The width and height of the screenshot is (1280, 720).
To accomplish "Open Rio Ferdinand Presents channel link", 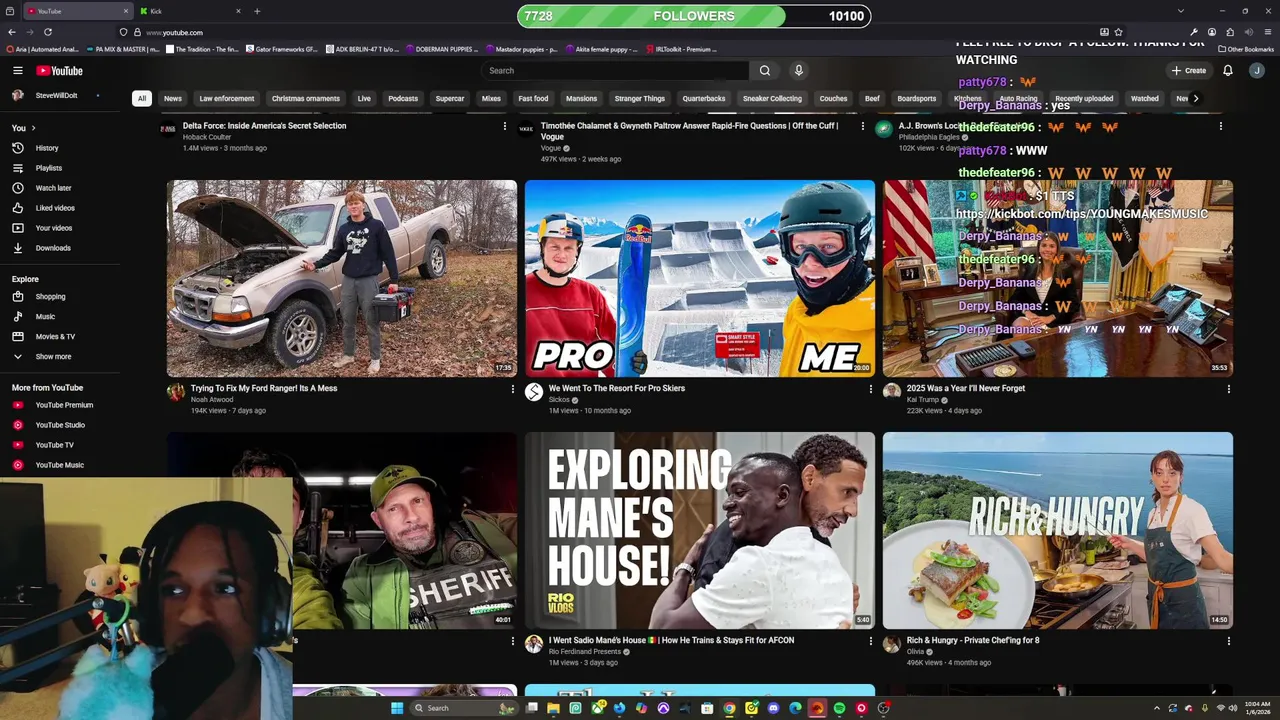I will pyautogui.click(x=585, y=652).
